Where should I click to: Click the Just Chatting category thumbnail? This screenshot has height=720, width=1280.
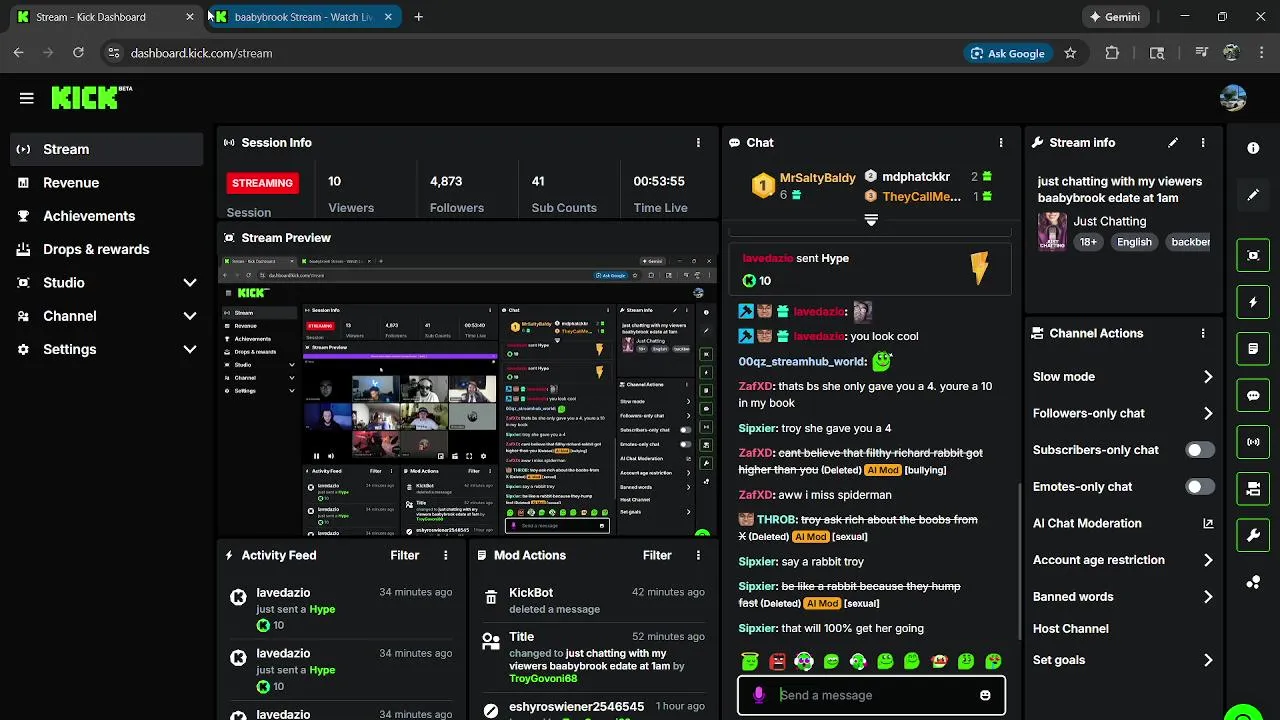(1052, 231)
